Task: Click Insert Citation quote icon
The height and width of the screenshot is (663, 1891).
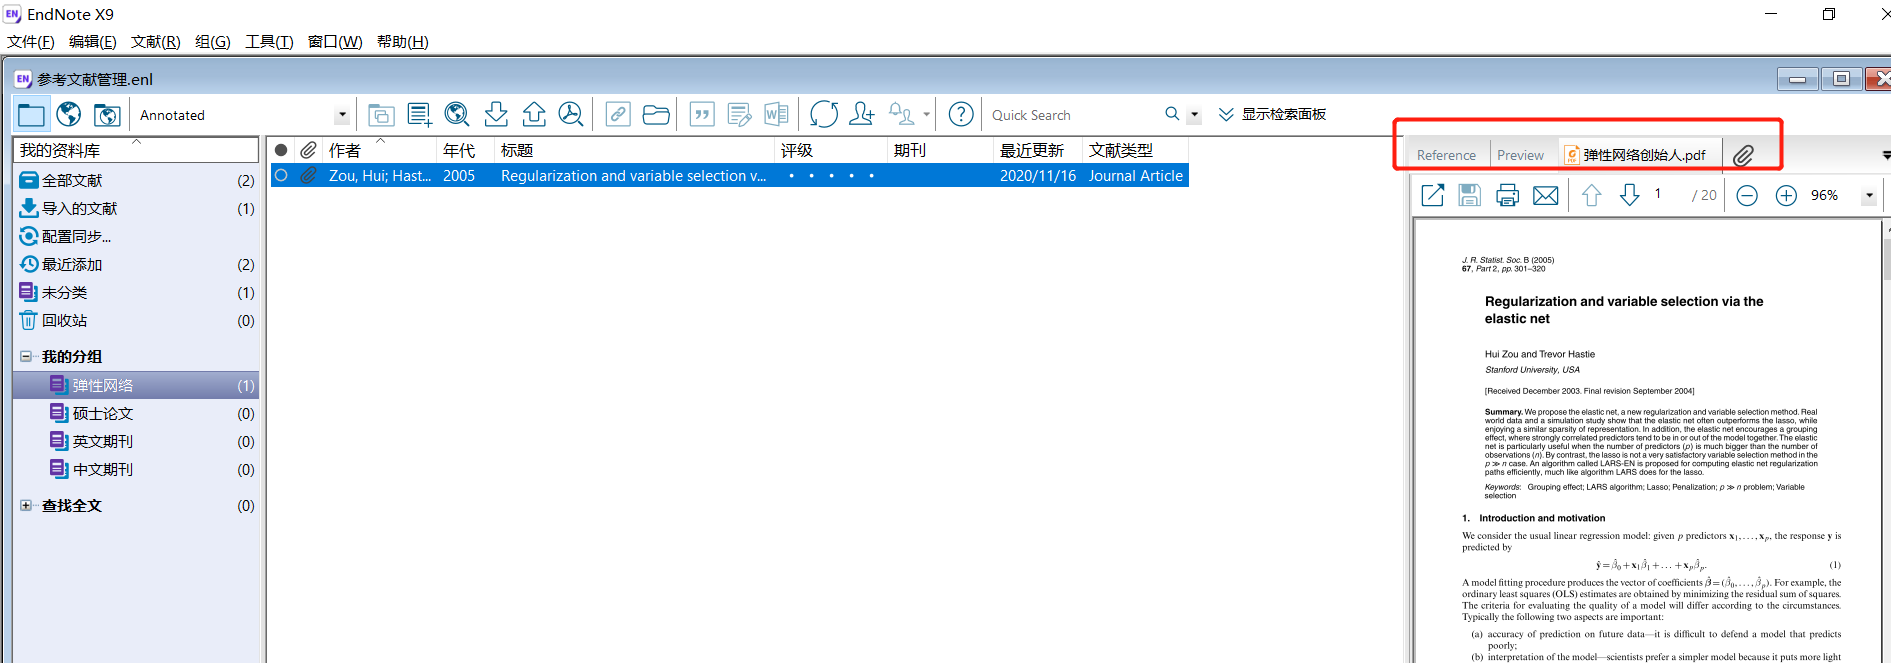Action: (x=702, y=115)
